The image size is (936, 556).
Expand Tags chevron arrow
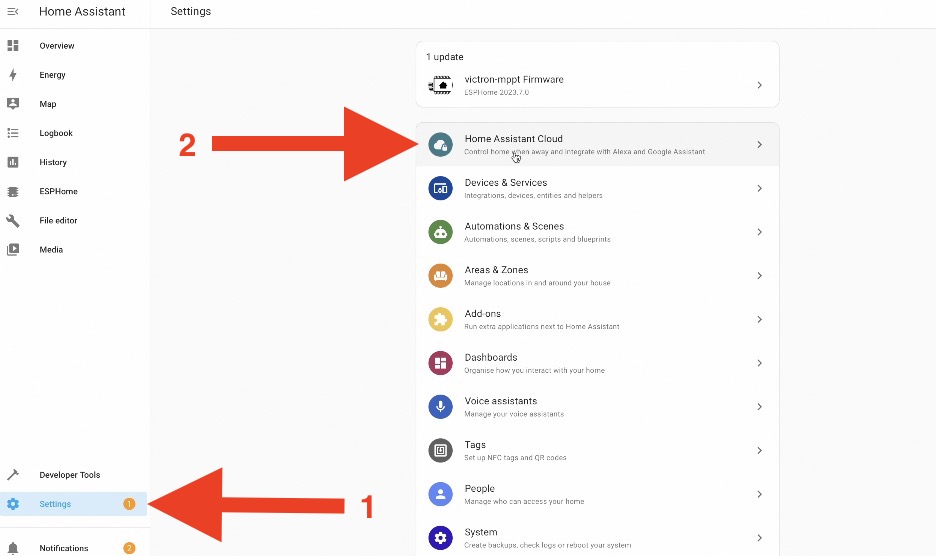pyautogui.click(x=759, y=450)
